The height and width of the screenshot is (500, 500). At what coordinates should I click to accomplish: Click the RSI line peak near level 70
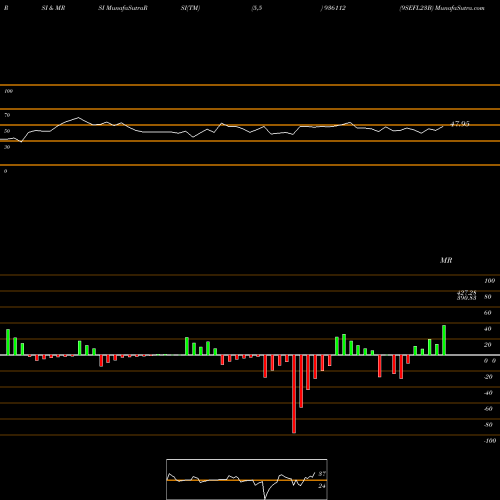(78, 118)
